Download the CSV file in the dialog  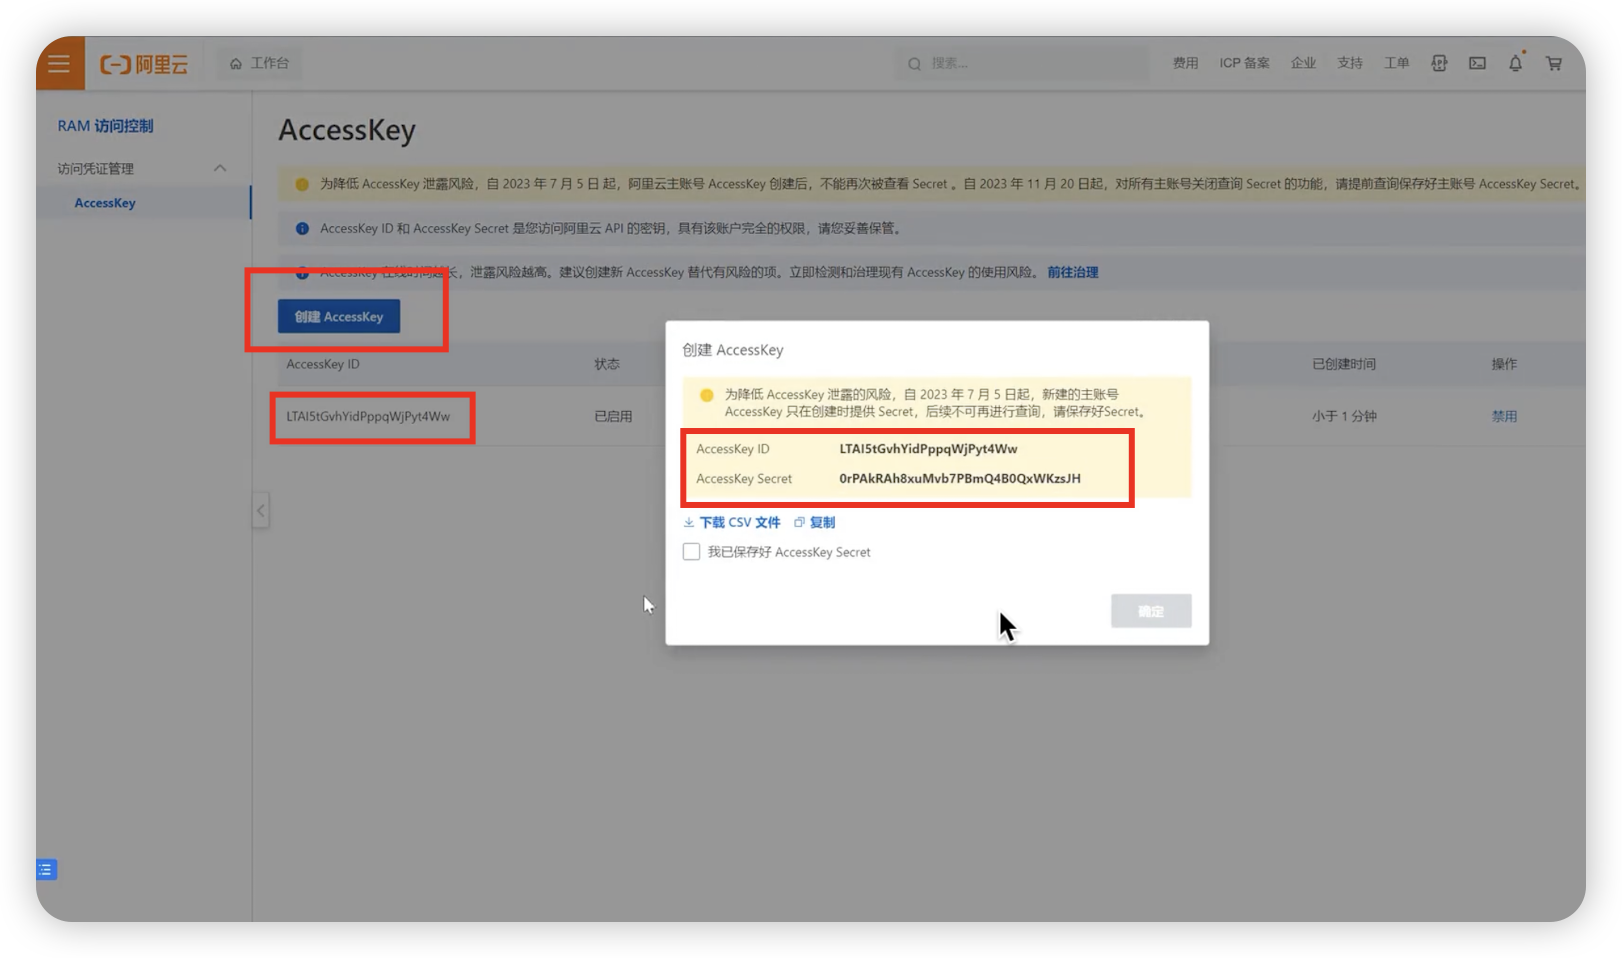pyautogui.click(x=740, y=522)
